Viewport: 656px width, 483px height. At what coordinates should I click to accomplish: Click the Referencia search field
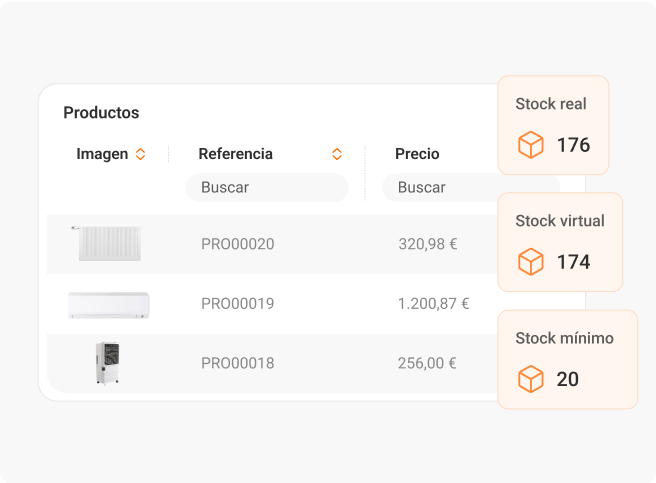click(267, 187)
